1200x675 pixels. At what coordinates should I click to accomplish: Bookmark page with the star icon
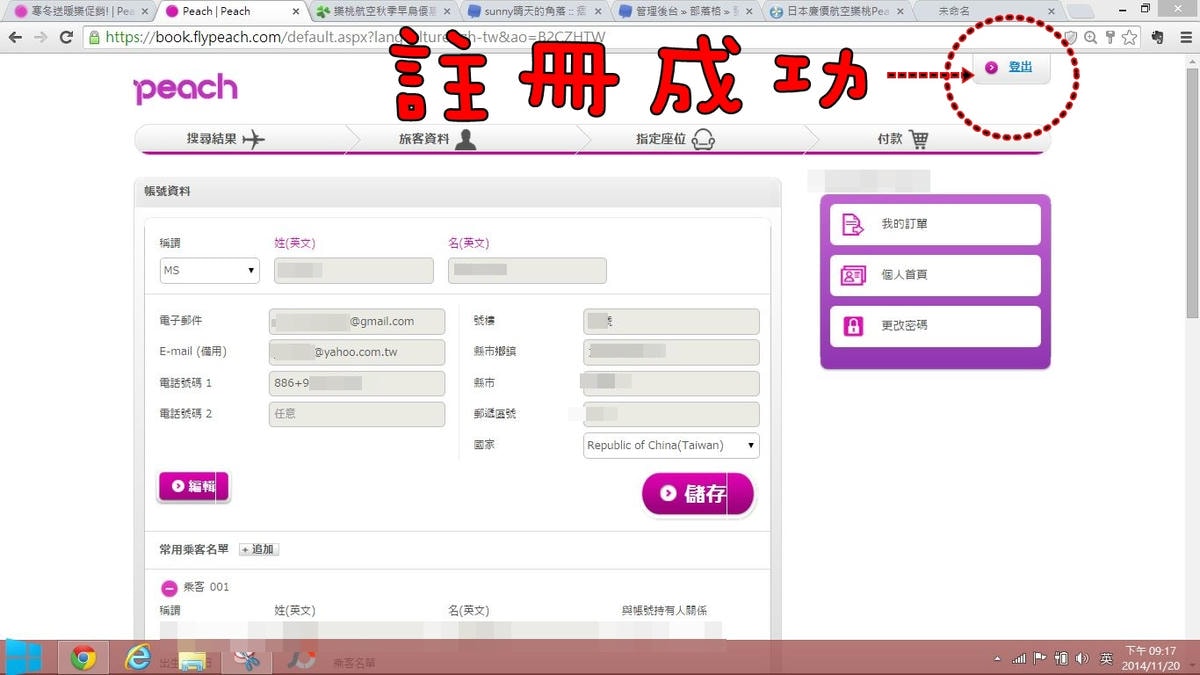[x=1129, y=37]
